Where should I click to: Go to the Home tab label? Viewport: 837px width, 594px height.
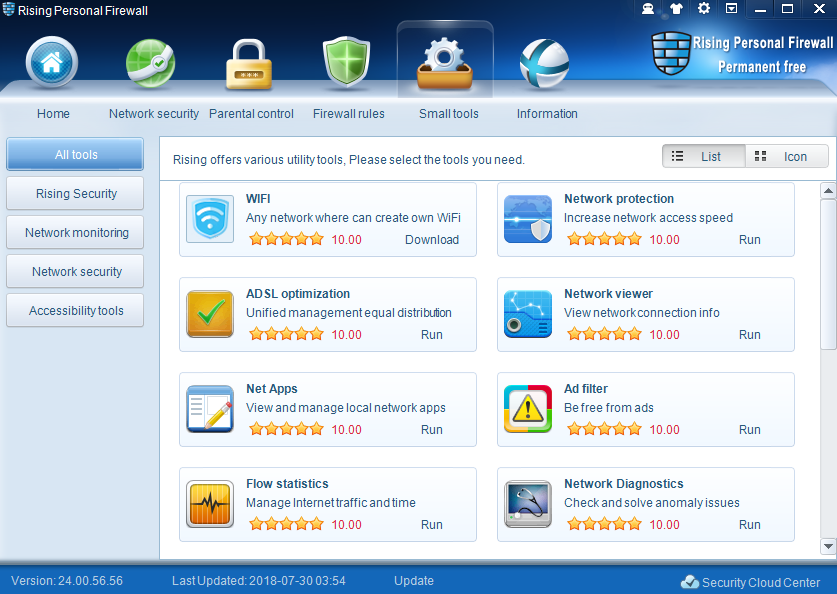[53, 114]
